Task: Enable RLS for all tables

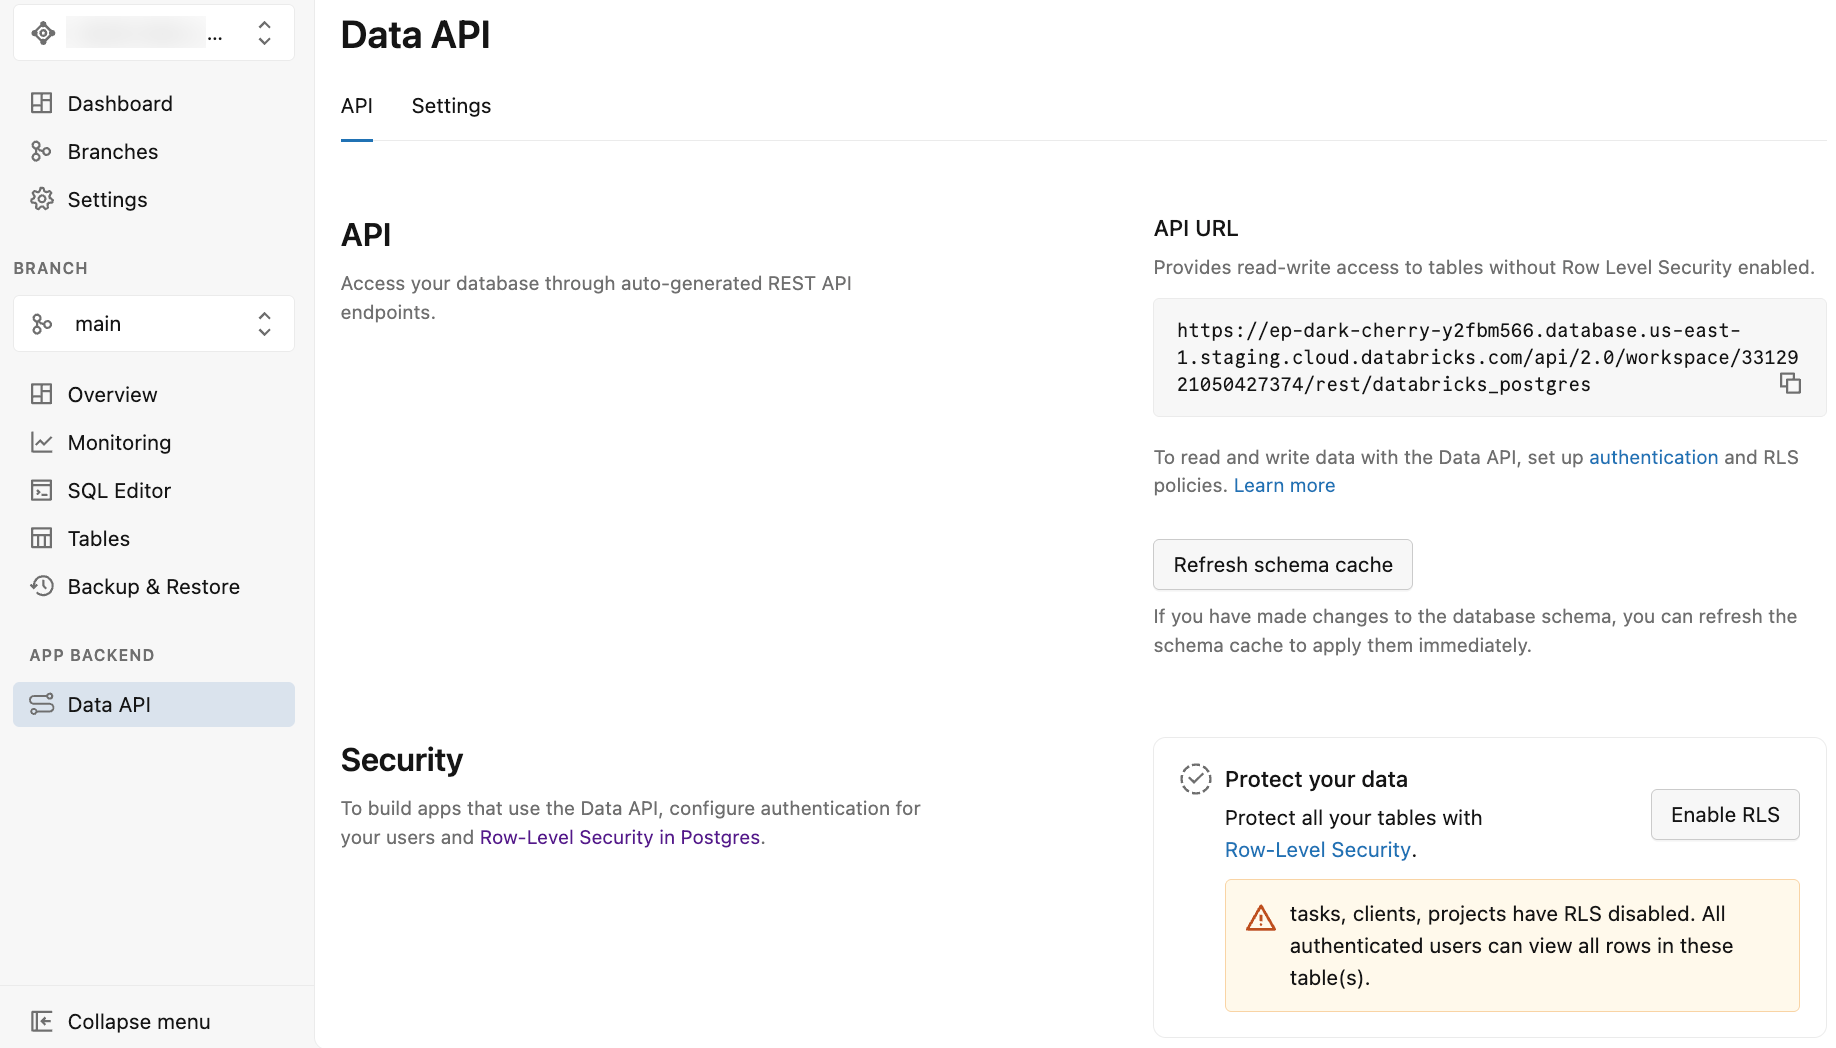Action: tap(1724, 814)
